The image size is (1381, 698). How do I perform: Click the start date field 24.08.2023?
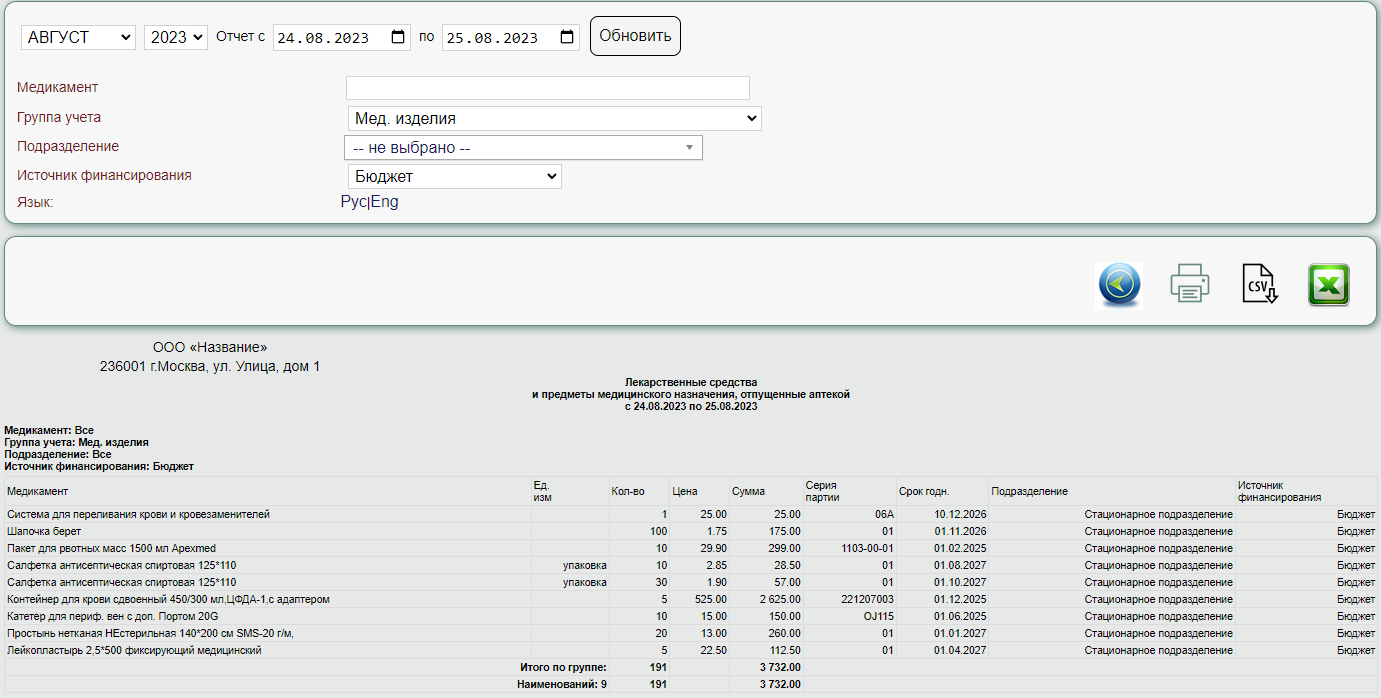(324, 38)
